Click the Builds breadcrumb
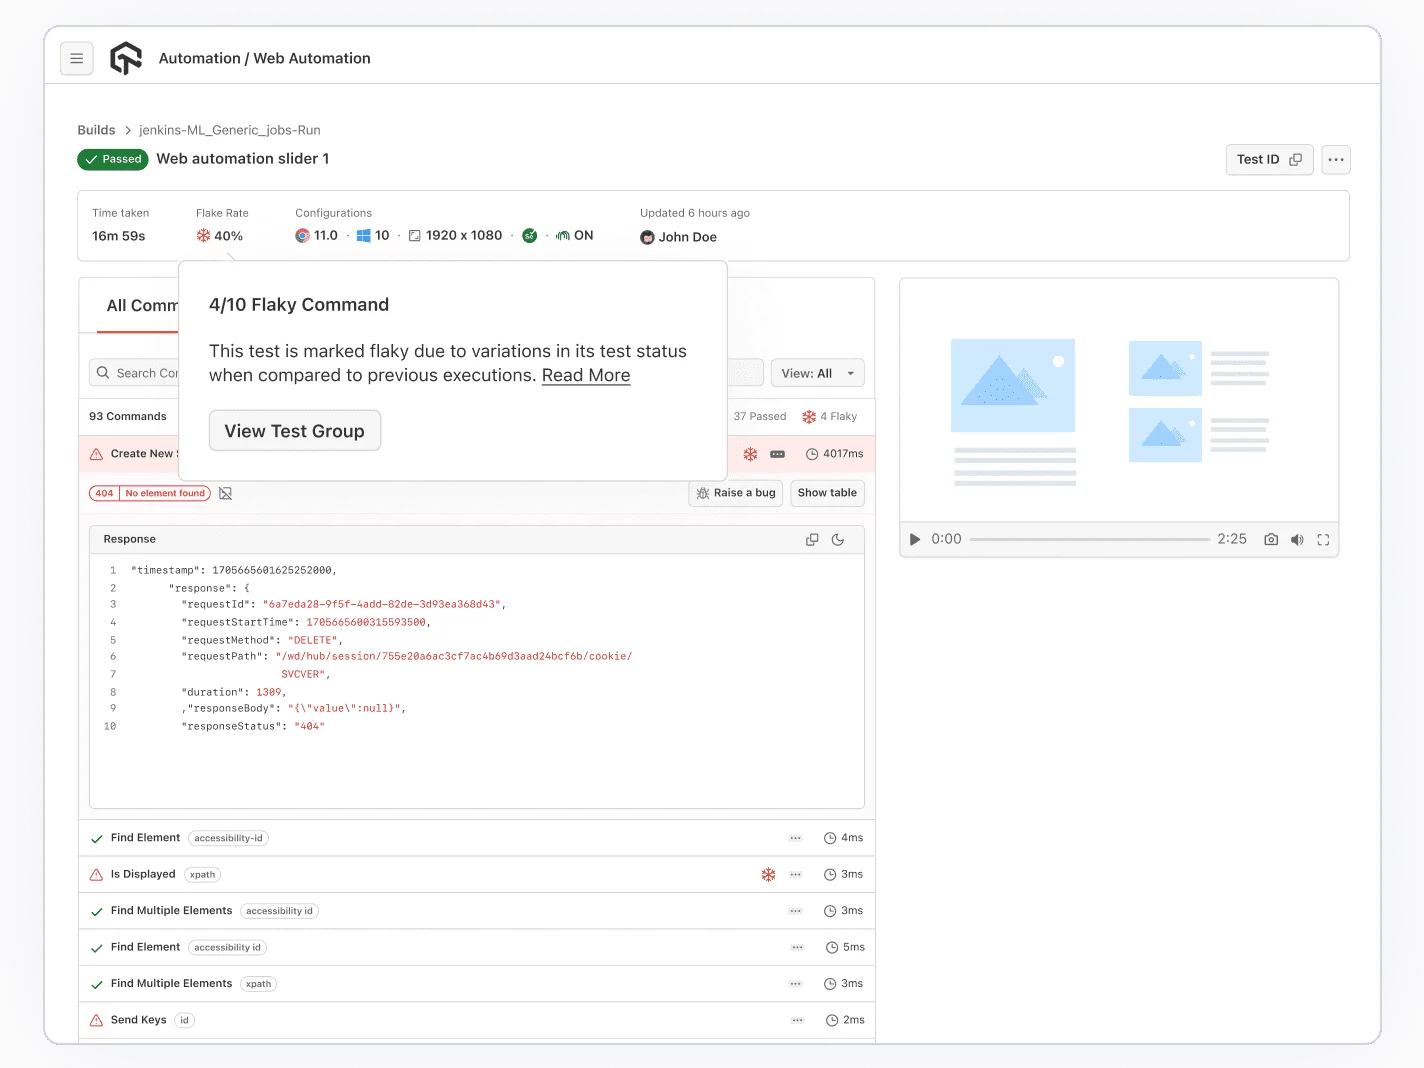The height and width of the screenshot is (1068, 1424). pyautogui.click(x=96, y=130)
